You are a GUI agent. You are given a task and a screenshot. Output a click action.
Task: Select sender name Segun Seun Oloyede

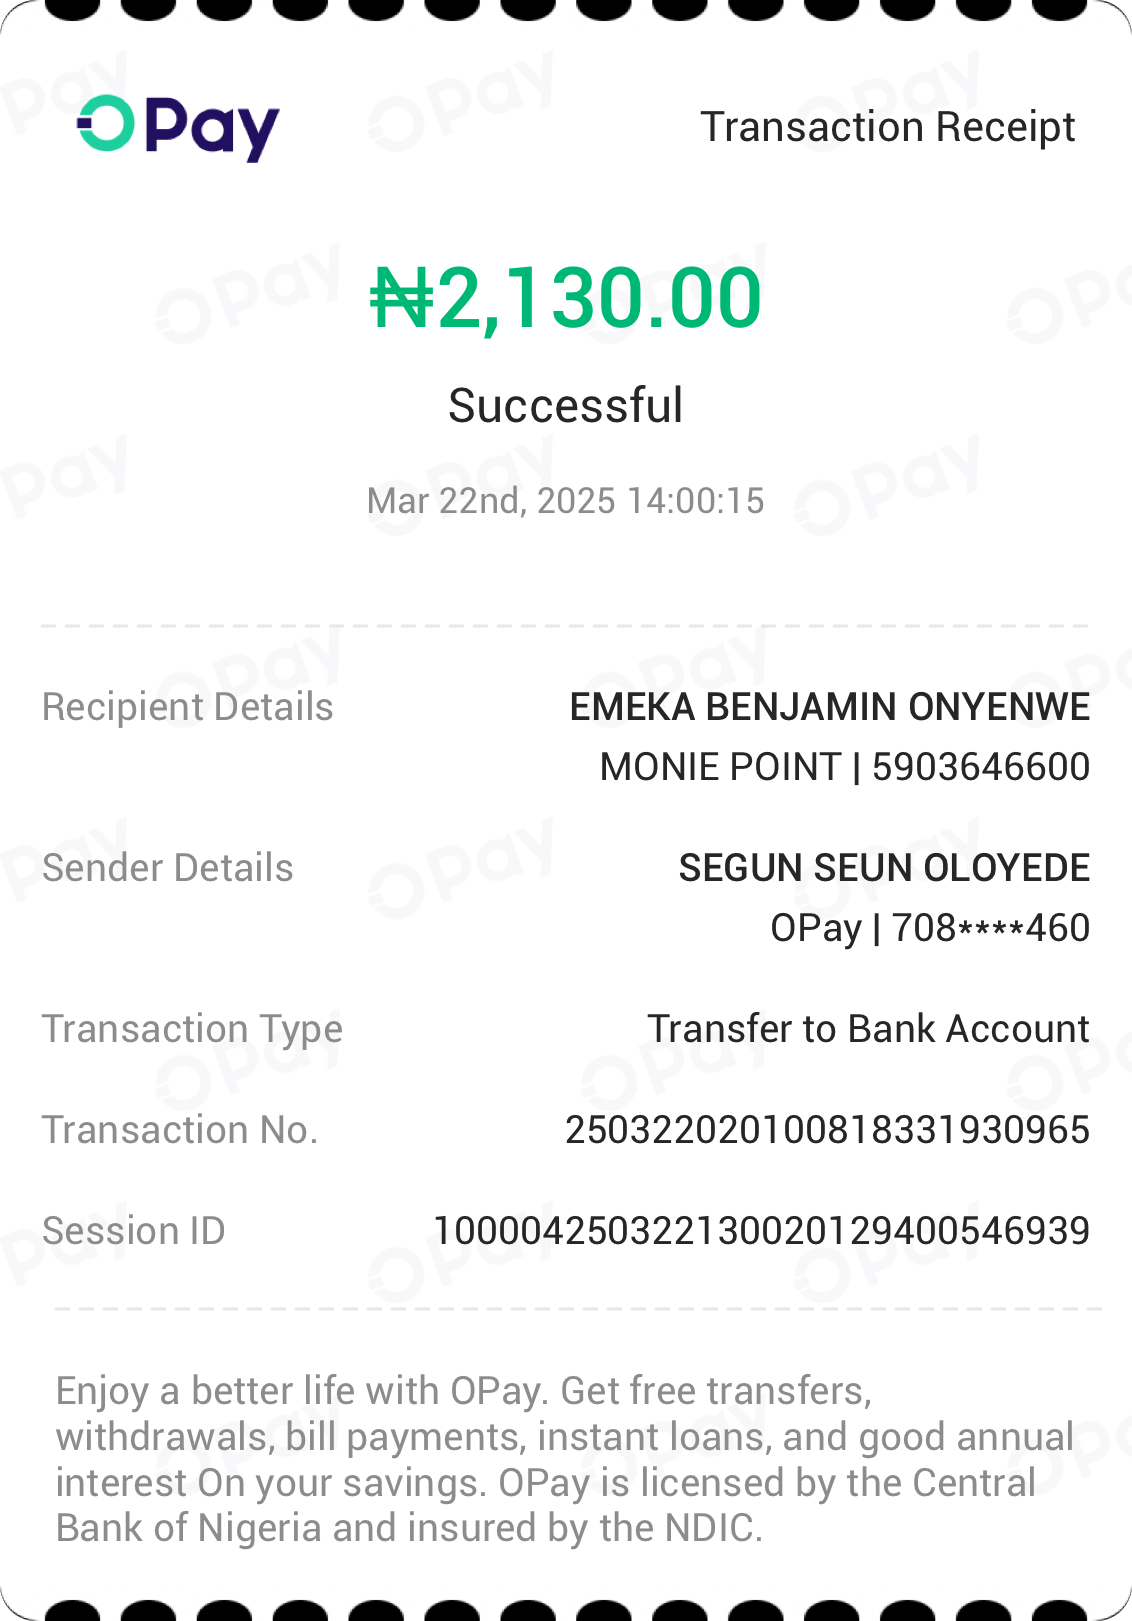point(884,868)
